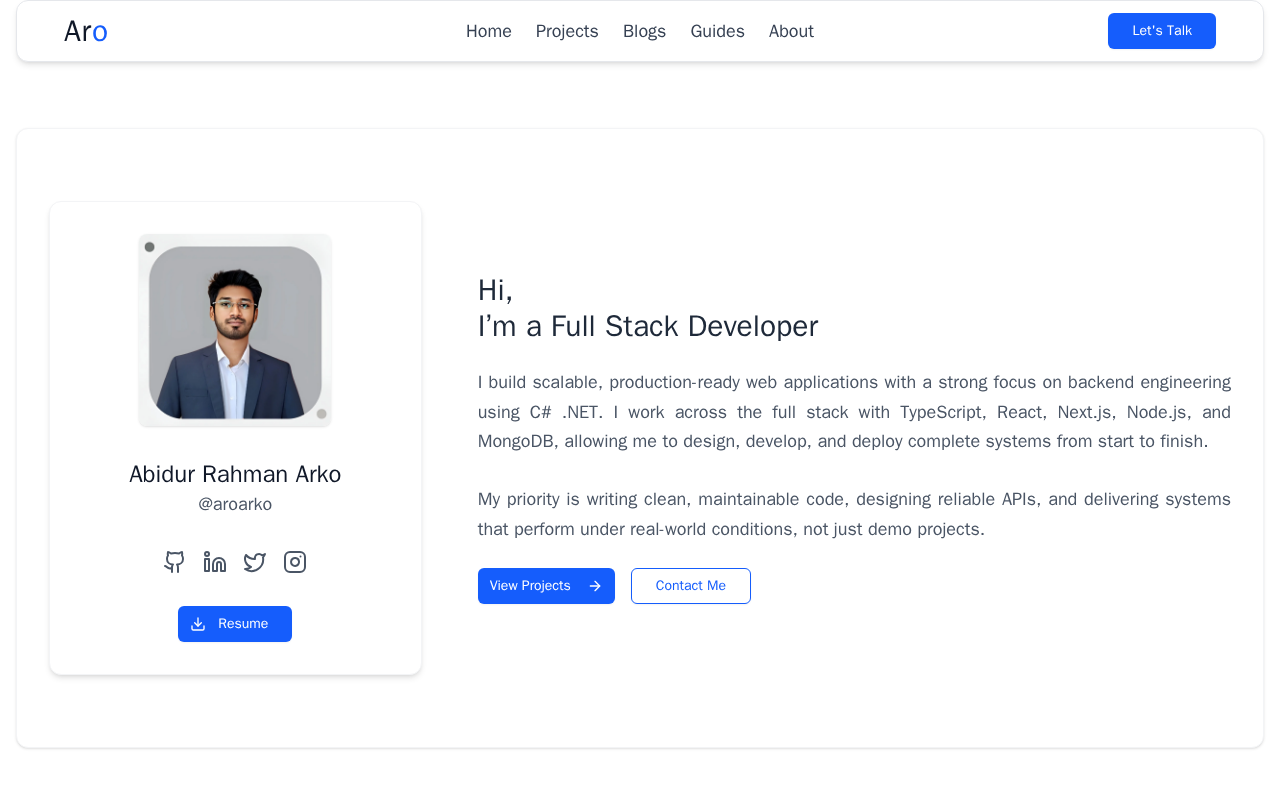This screenshot has width=1280, height=800.
Task: Open the GitHub profile icon
Action: 175,562
